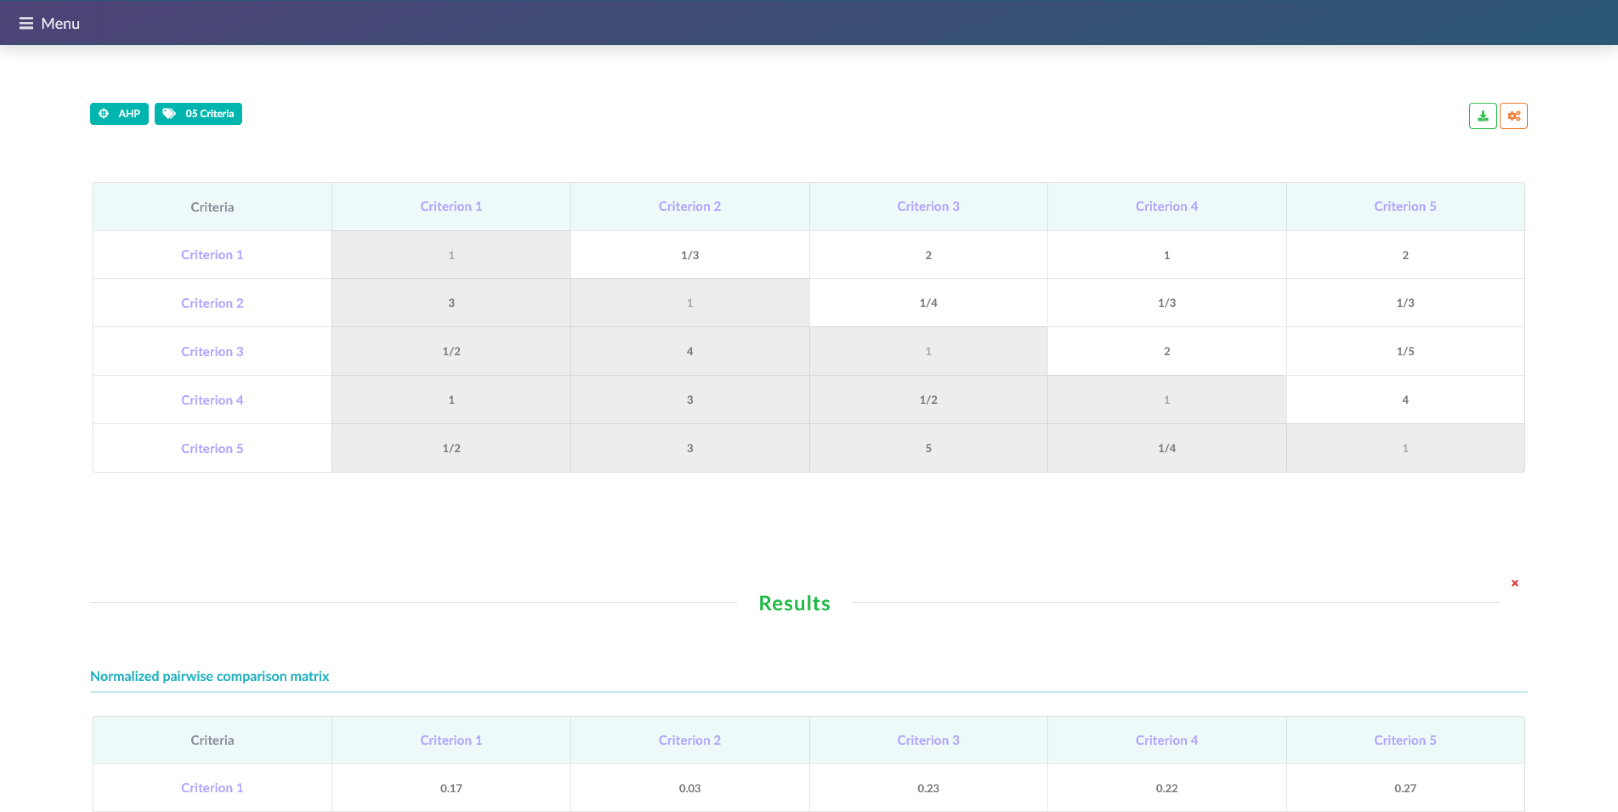Click grey cell 1 at Criterion 4 row, Criterion 1 column
Screen dimensions: 1618x812
click(451, 400)
